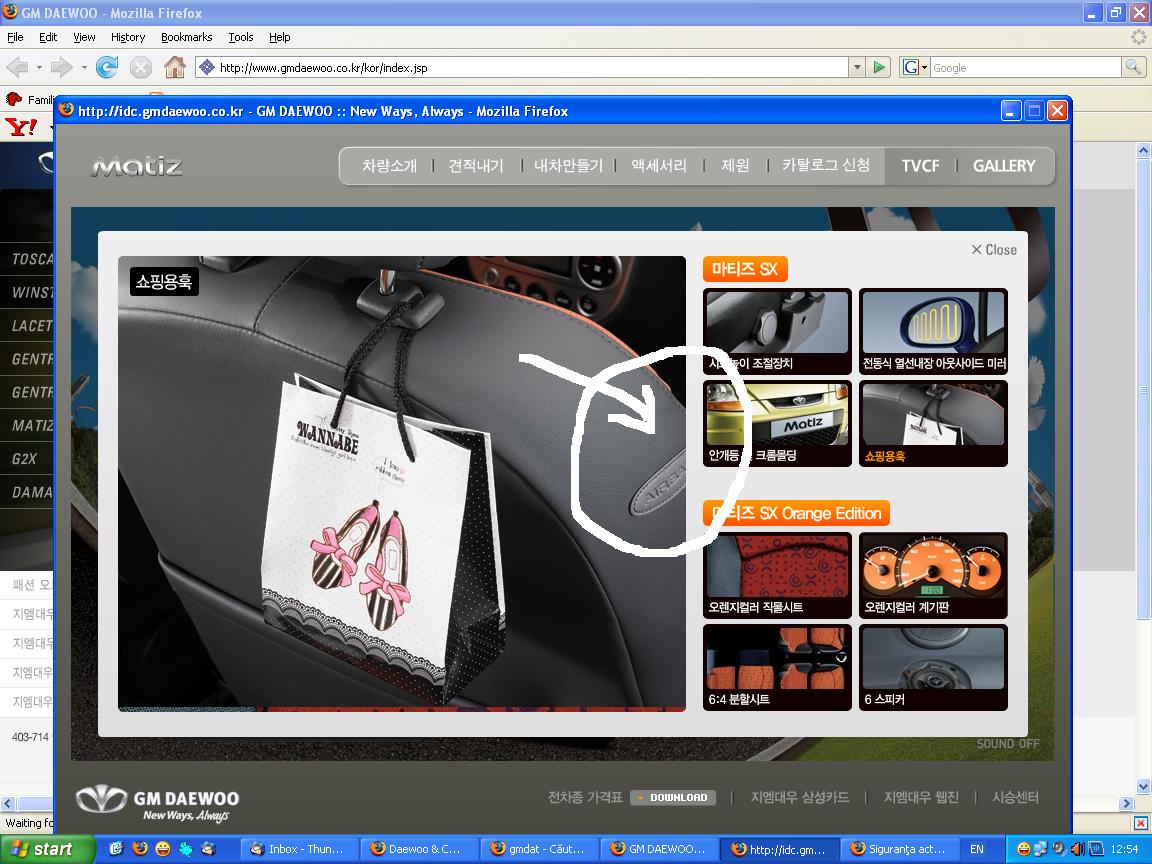Open the Edit menu
This screenshot has height=864, width=1152.
pyautogui.click(x=48, y=37)
